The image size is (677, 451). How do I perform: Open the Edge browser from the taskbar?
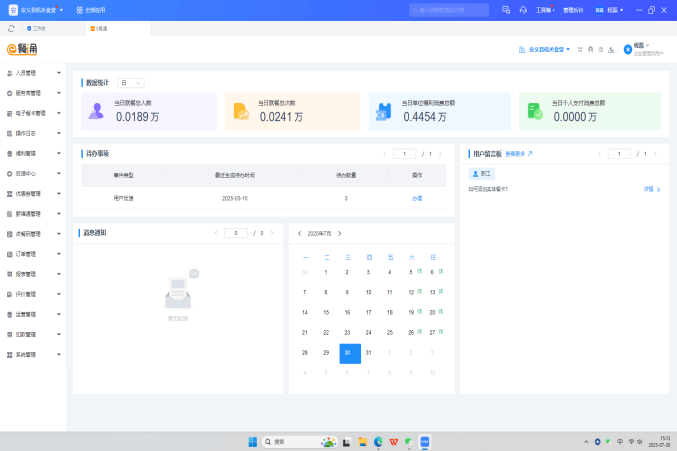[x=378, y=441]
